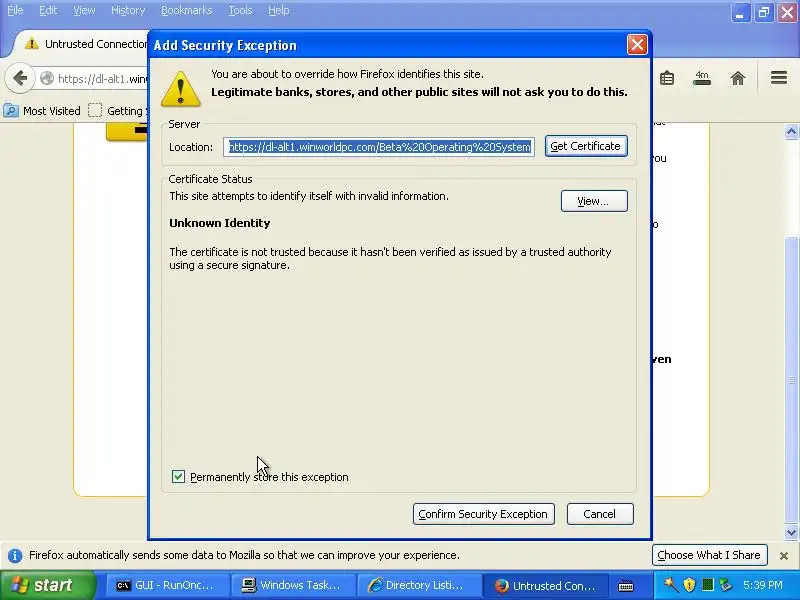Open Most Visited bookmarks folder

[x=42, y=111]
